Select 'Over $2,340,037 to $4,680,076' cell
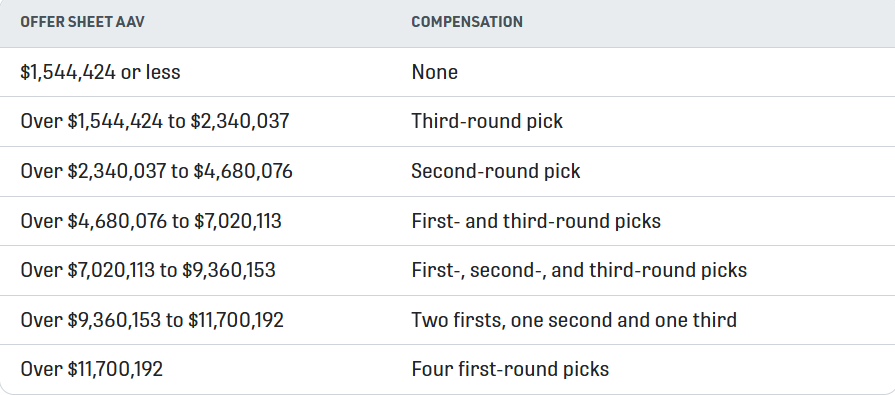Screen dimensions: 895x395 point(156,171)
